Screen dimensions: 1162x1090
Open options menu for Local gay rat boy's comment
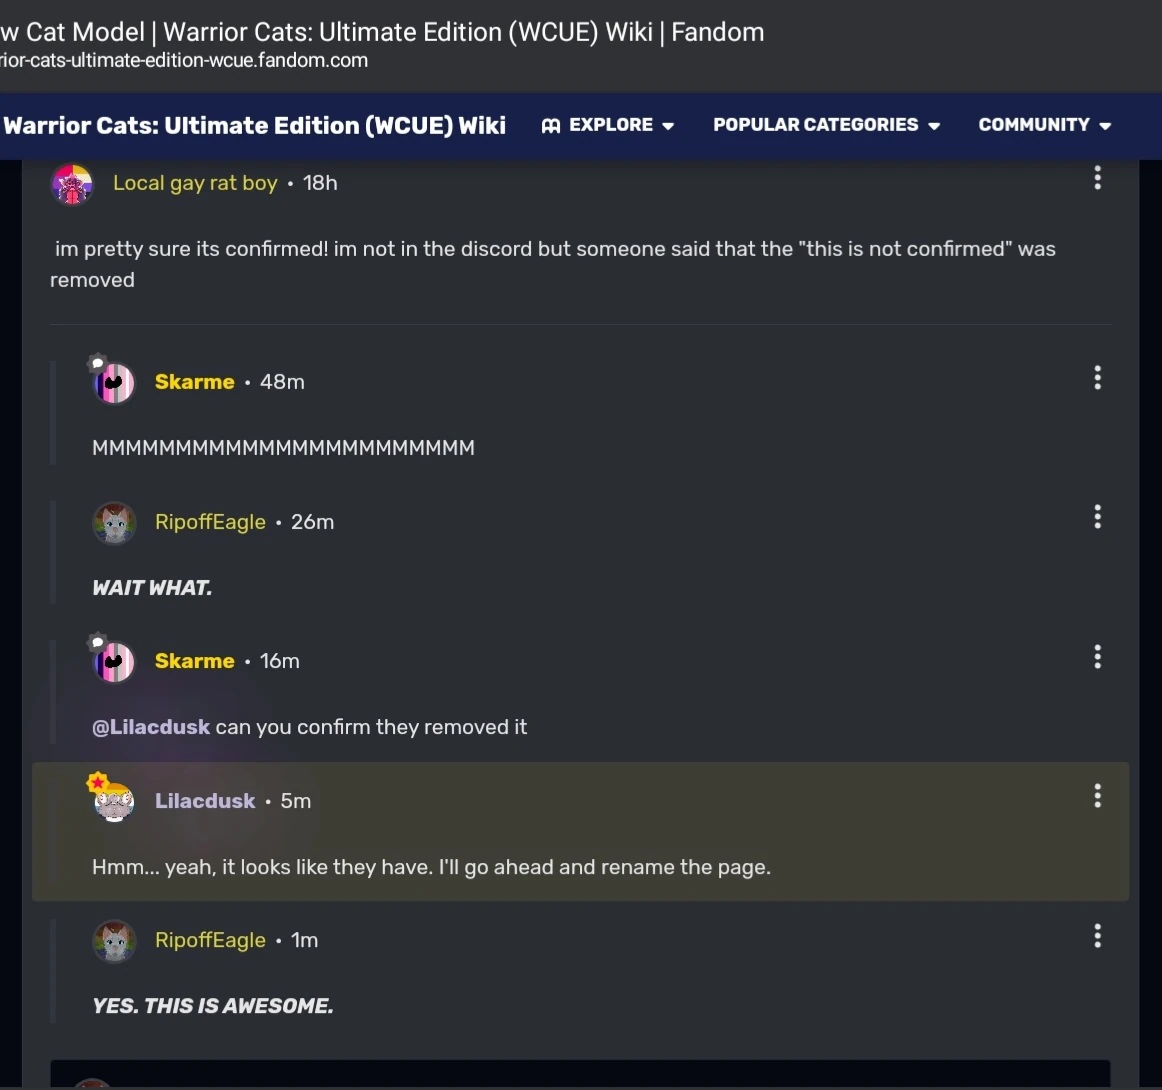[x=1097, y=178]
